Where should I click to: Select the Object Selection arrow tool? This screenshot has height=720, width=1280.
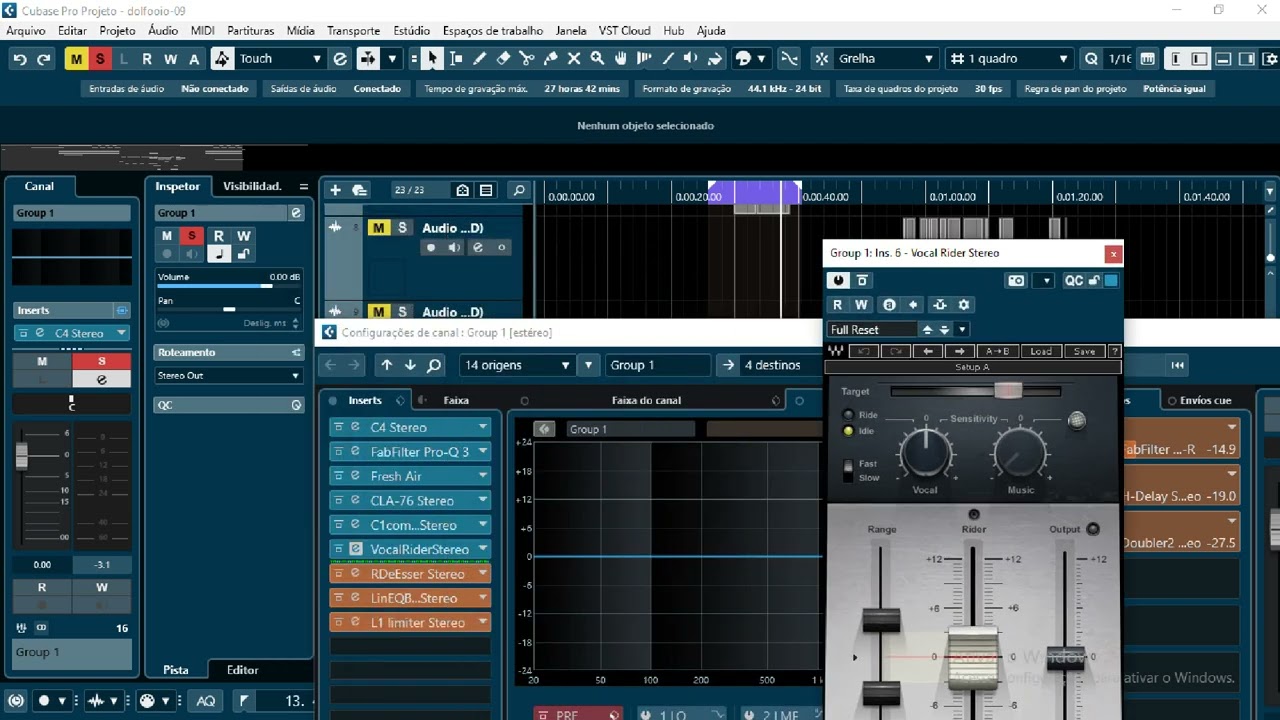click(432, 59)
